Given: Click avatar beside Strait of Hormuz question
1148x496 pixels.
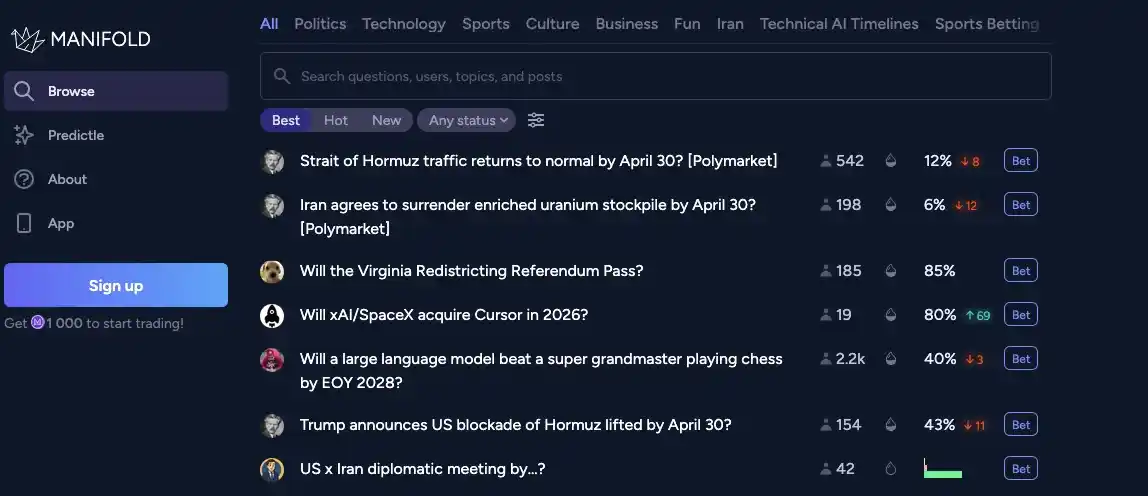Looking at the screenshot, I should click(x=272, y=161).
